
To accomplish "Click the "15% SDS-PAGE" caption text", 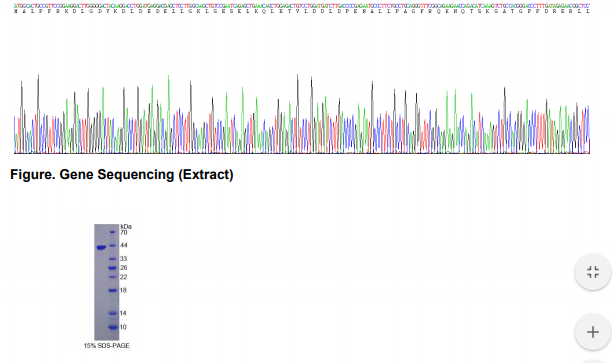I will point(106,345).
